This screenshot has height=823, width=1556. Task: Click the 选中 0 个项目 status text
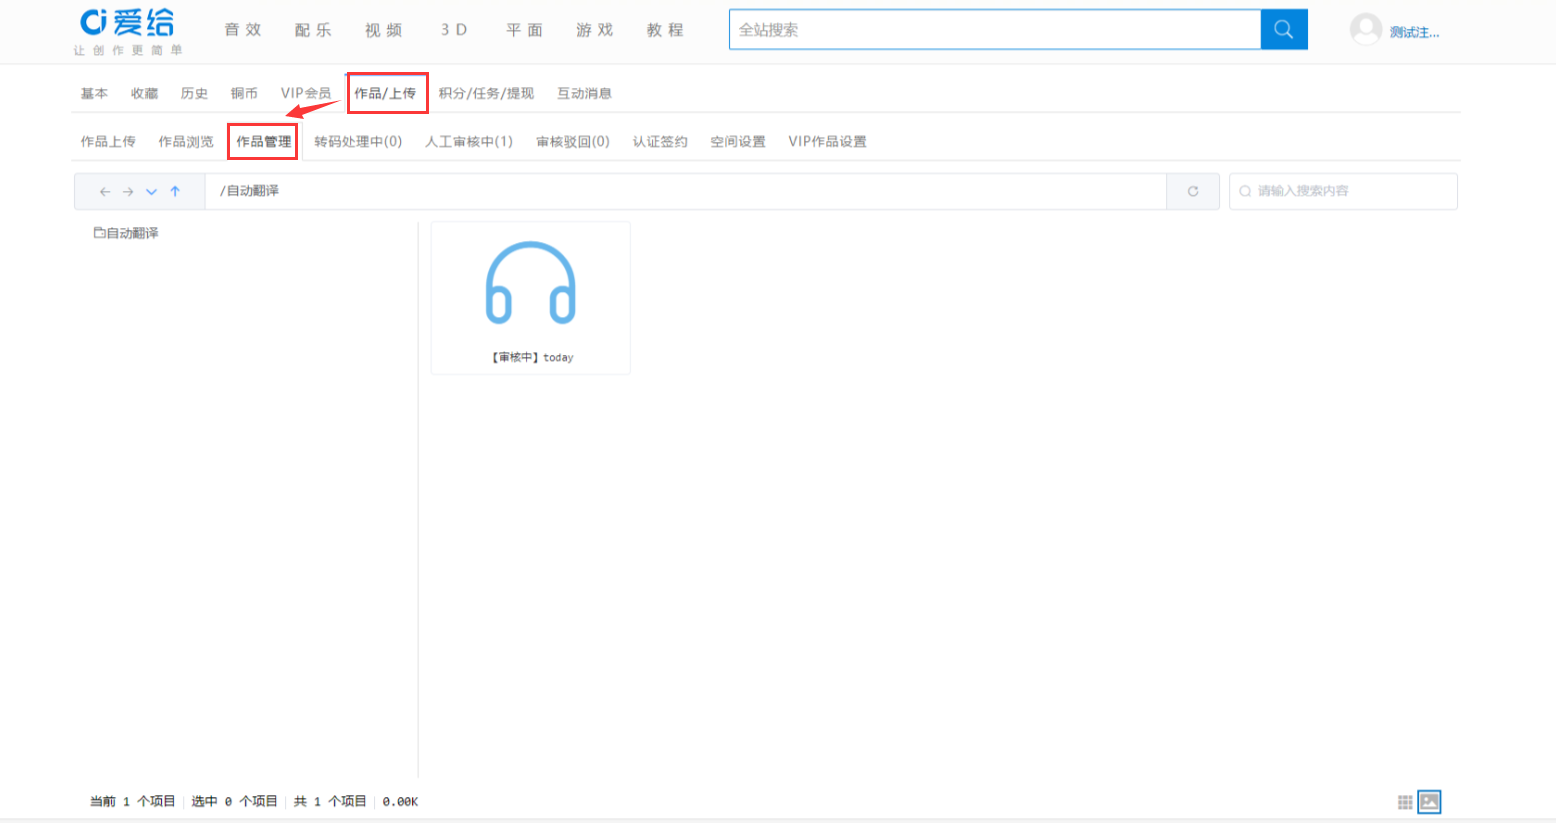click(234, 802)
